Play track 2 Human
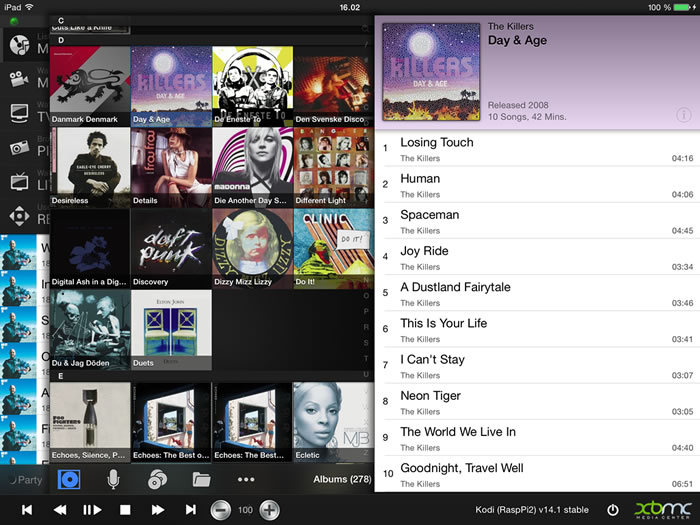The width and height of the screenshot is (700, 525). tap(537, 185)
